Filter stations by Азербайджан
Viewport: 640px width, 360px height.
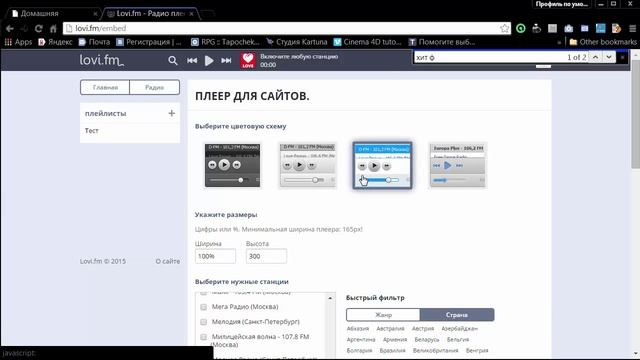coord(460,329)
